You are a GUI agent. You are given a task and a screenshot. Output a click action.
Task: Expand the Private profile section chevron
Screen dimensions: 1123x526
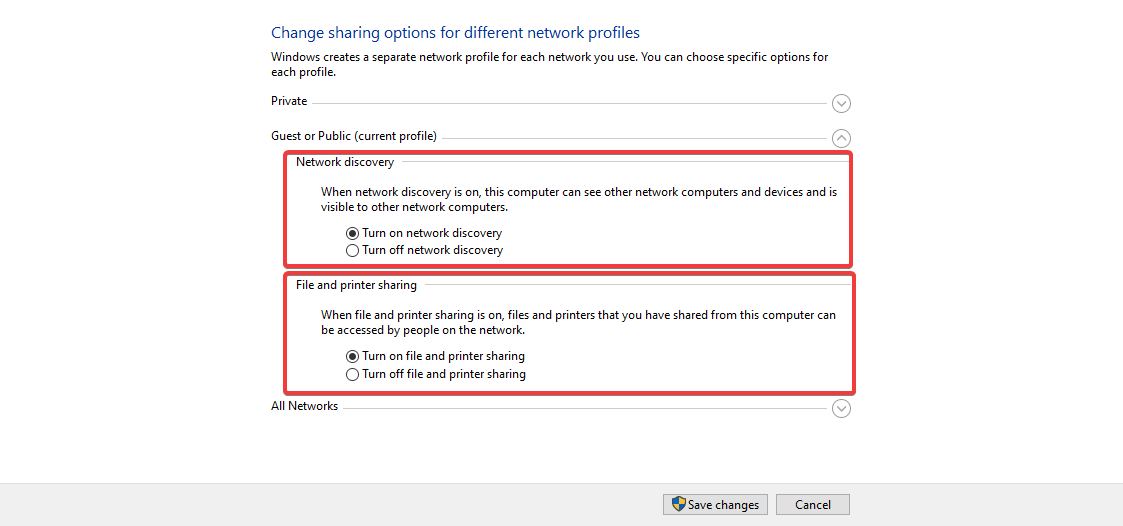click(x=841, y=103)
